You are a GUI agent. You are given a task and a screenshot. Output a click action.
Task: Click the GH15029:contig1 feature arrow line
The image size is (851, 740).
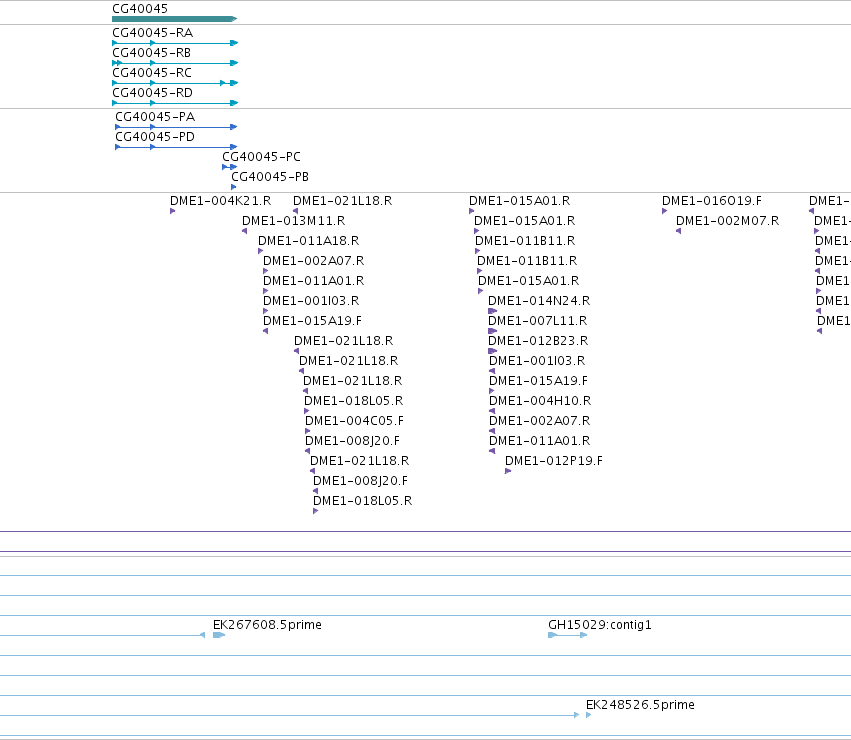point(568,635)
